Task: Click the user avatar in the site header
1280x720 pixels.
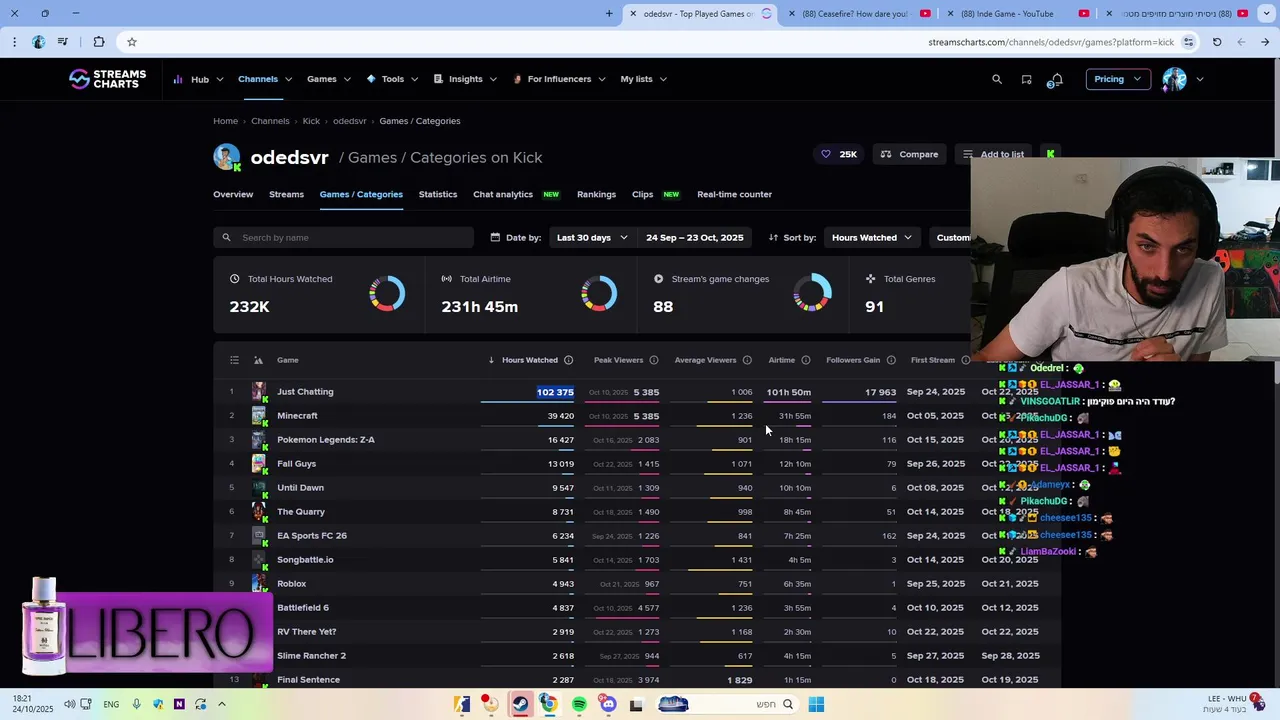Action: (1174, 79)
